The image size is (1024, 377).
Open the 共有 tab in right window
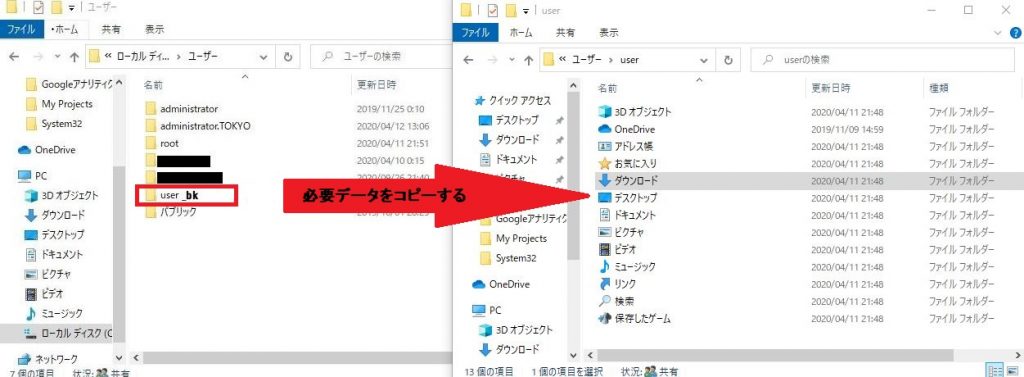[565, 32]
